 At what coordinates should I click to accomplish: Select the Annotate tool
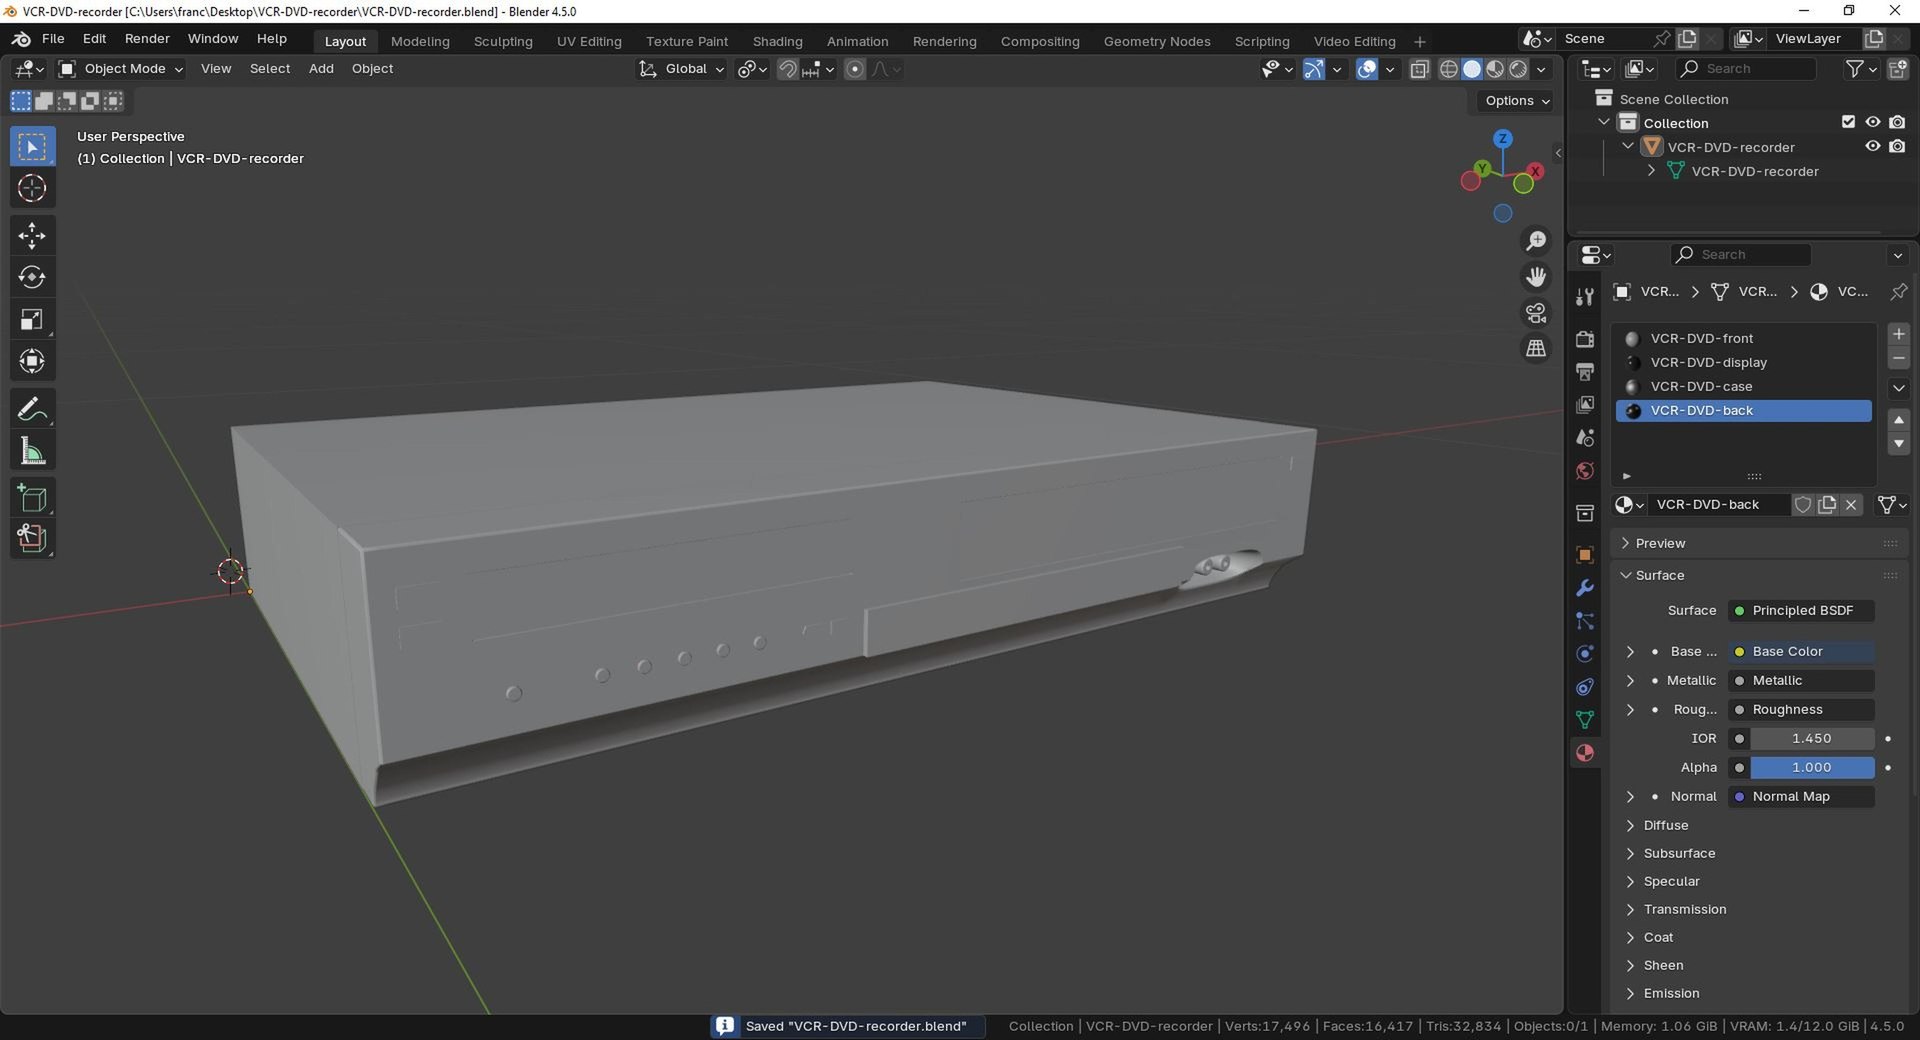[x=32, y=409]
